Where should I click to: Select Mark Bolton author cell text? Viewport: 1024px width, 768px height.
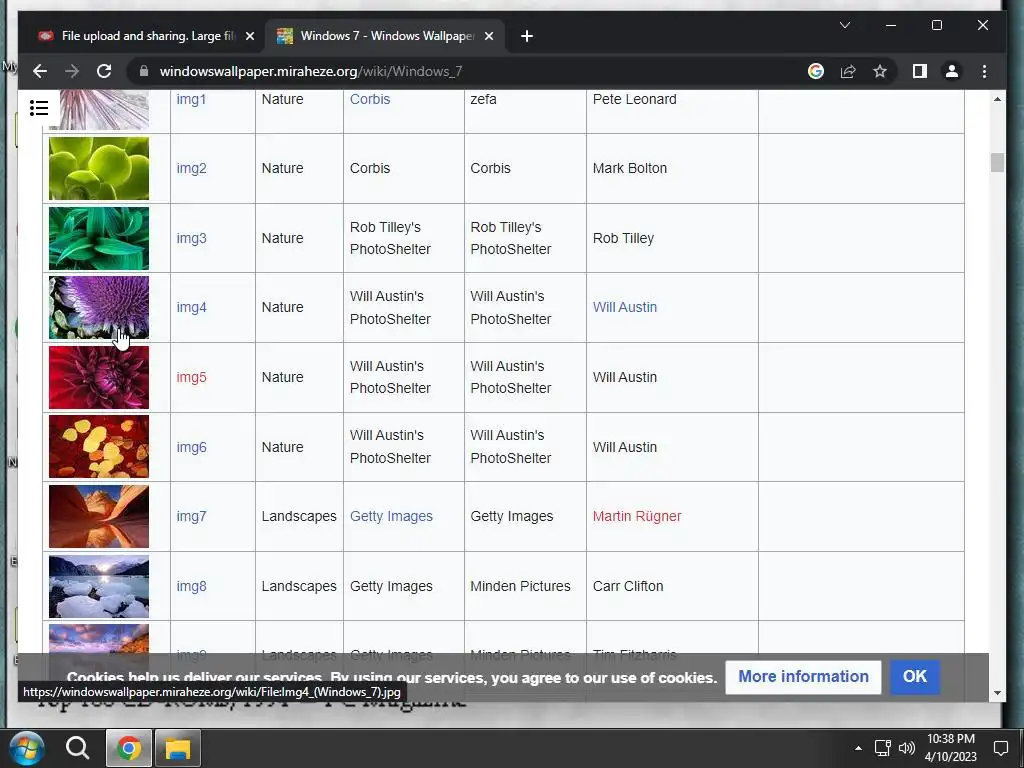click(630, 168)
